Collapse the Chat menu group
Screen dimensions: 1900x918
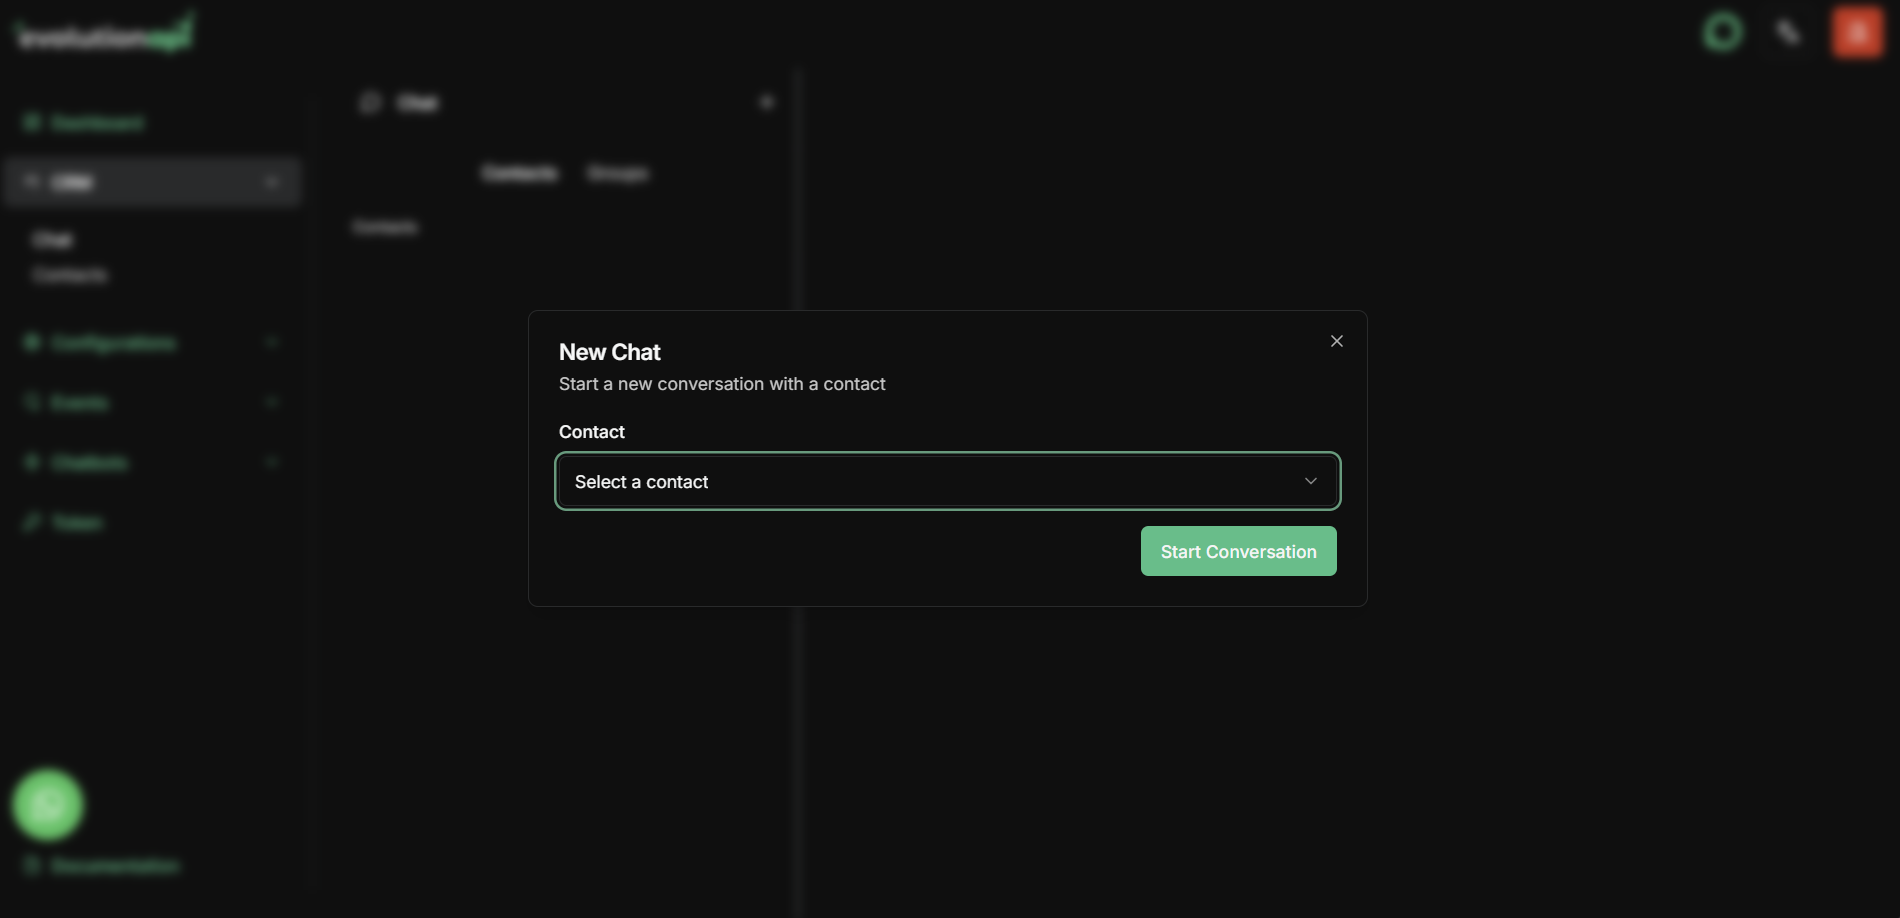point(271,182)
